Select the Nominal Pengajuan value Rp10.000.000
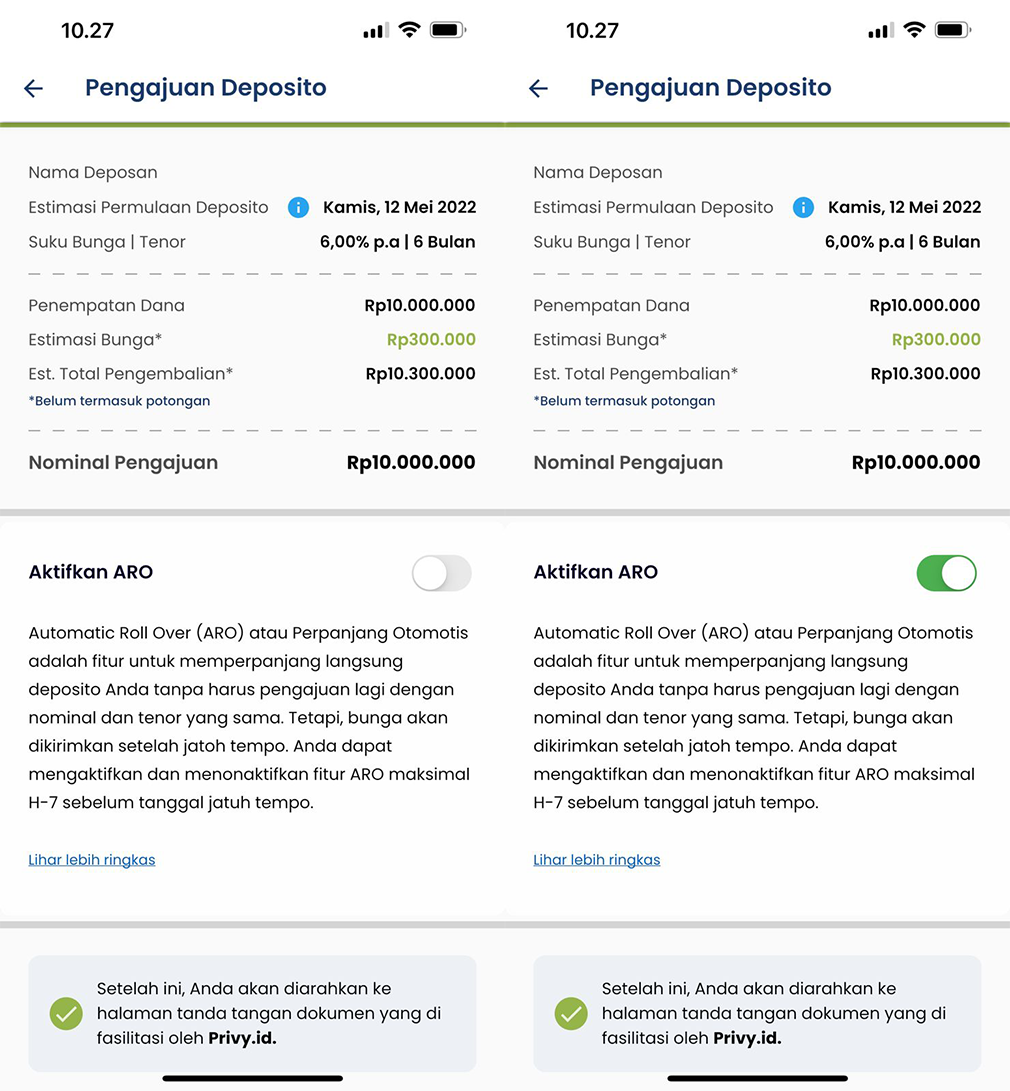The width and height of the screenshot is (1010, 1091). coord(411,462)
